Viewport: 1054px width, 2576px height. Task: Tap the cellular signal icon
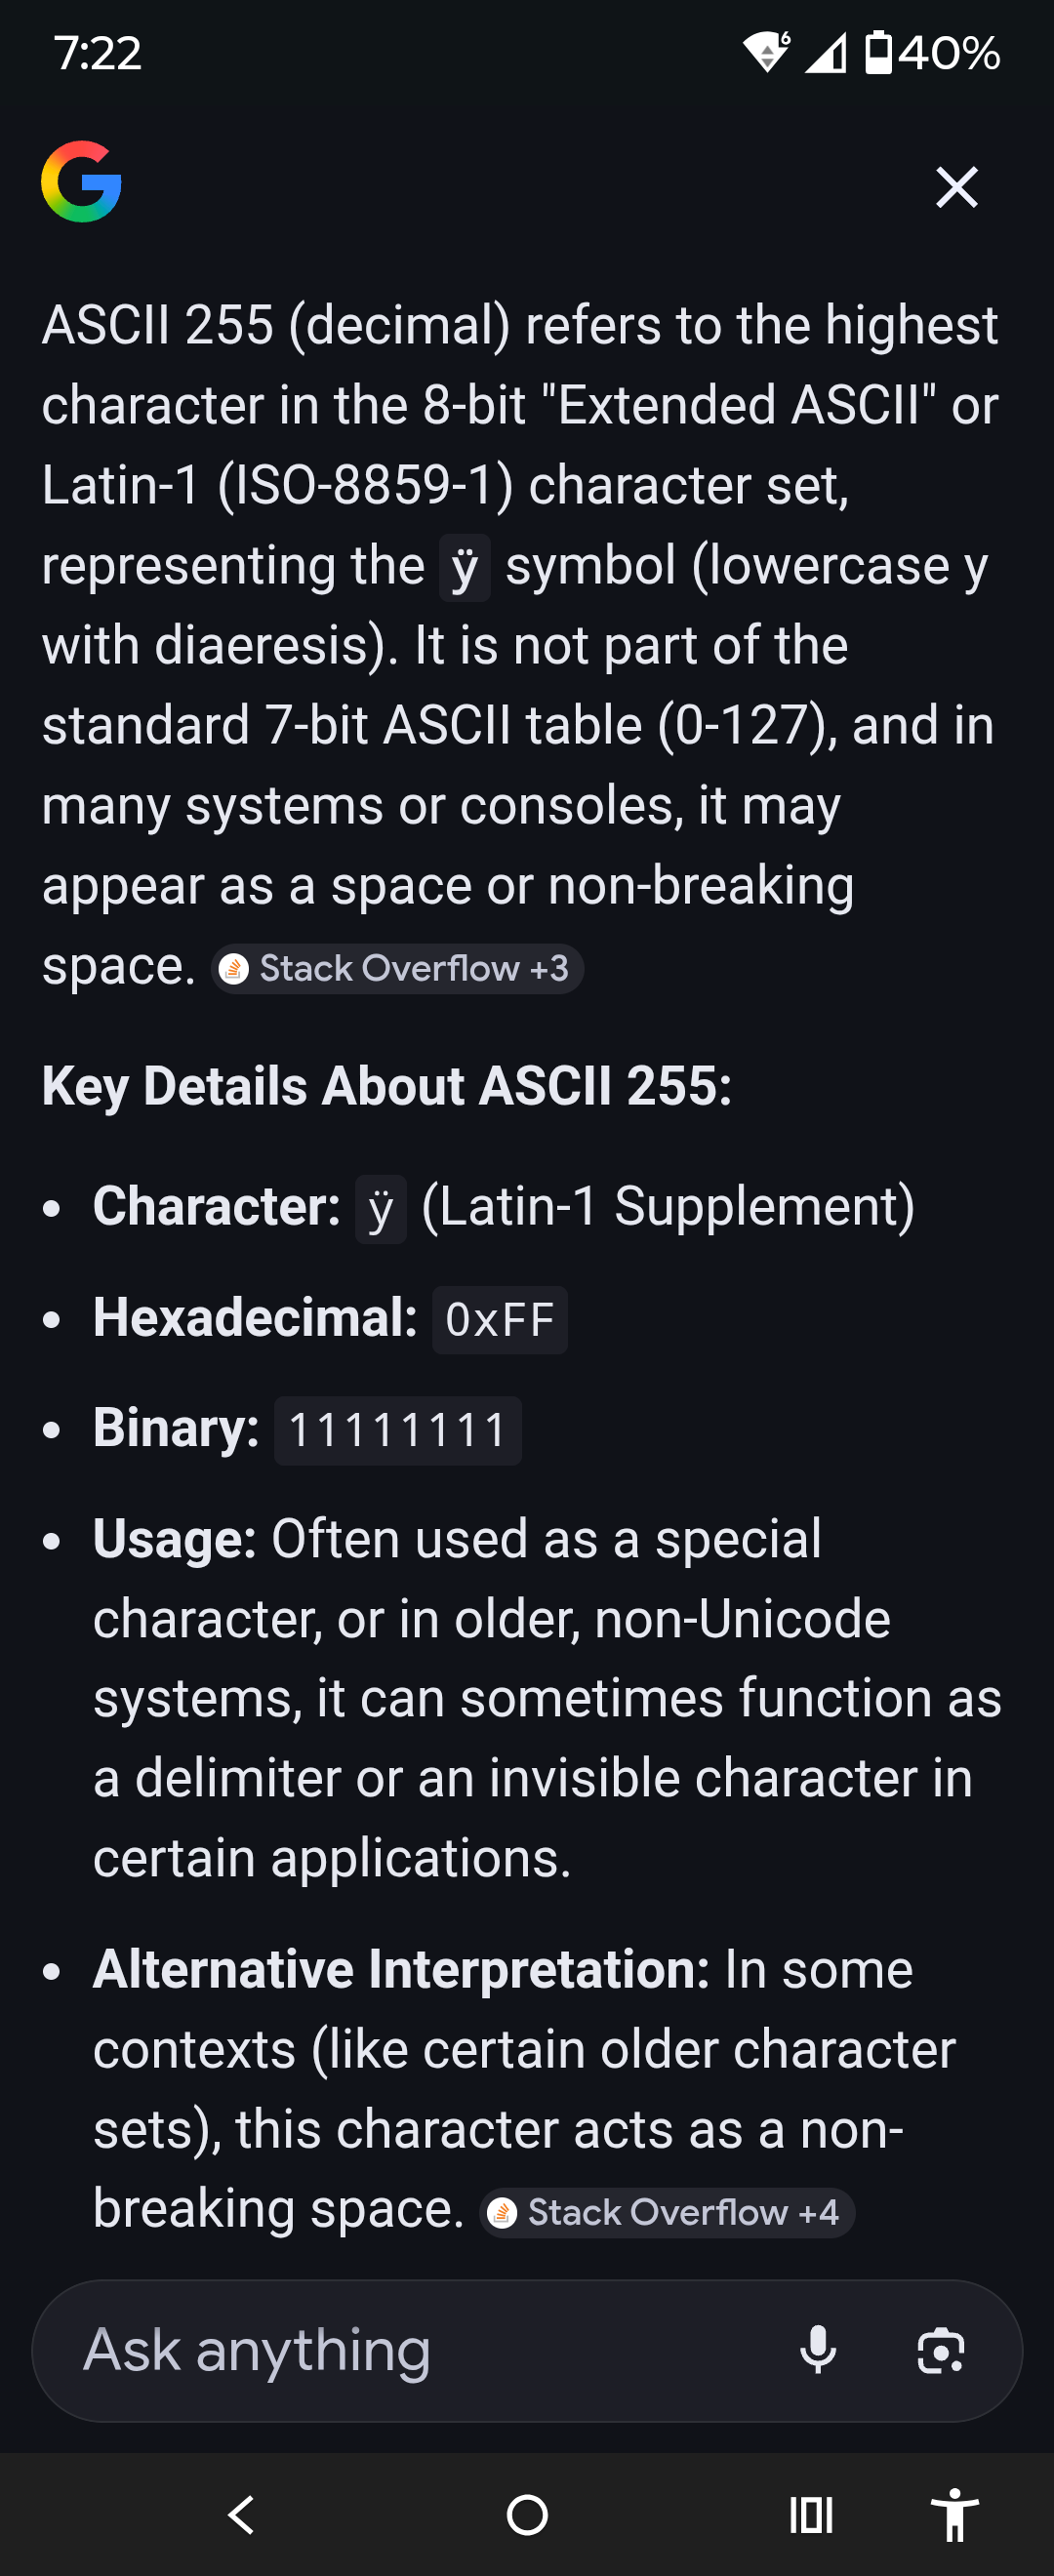click(826, 52)
